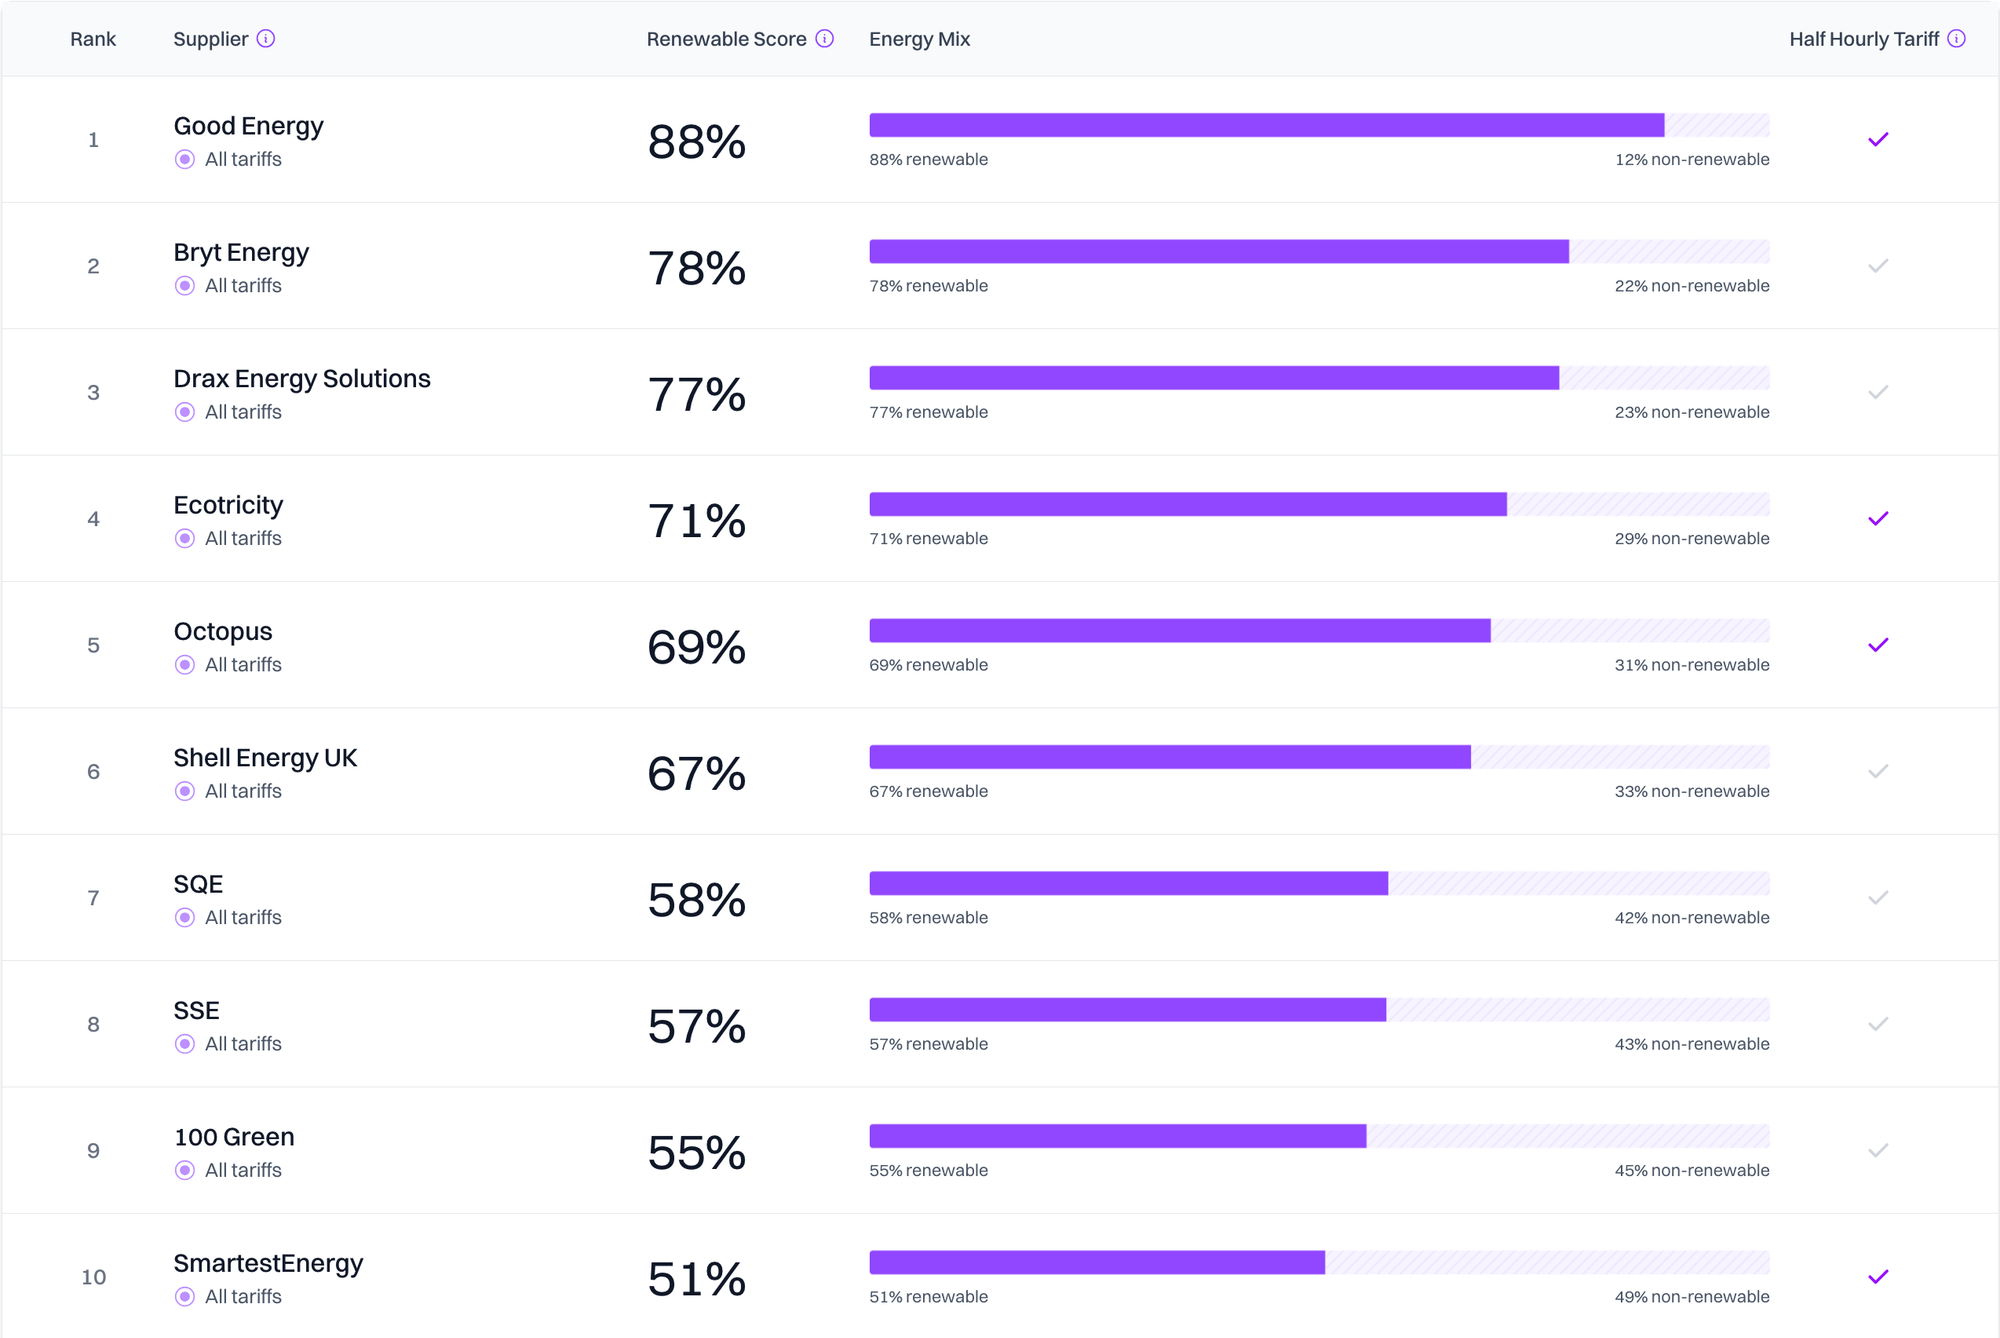Click the 100 Green supplier name
The height and width of the screenshot is (1338, 2000).
click(x=234, y=1137)
